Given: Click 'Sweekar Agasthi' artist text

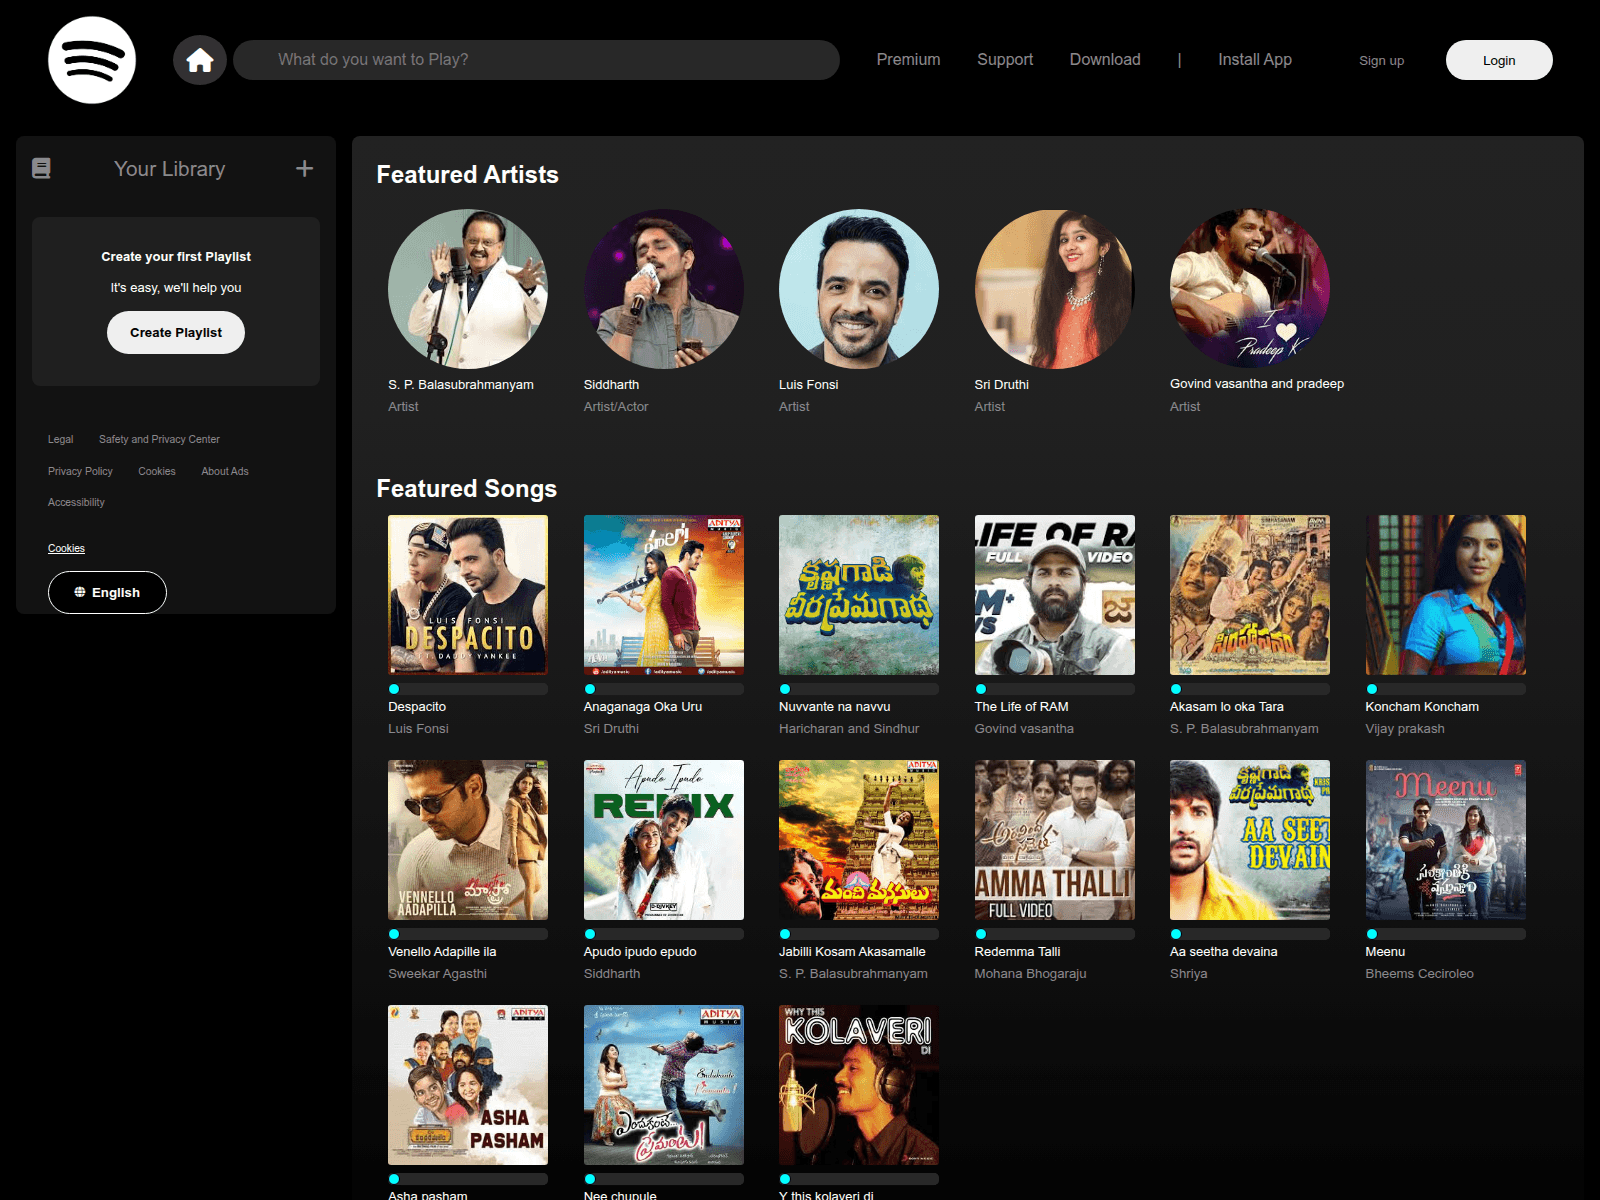Looking at the screenshot, I should (x=438, y=974).
